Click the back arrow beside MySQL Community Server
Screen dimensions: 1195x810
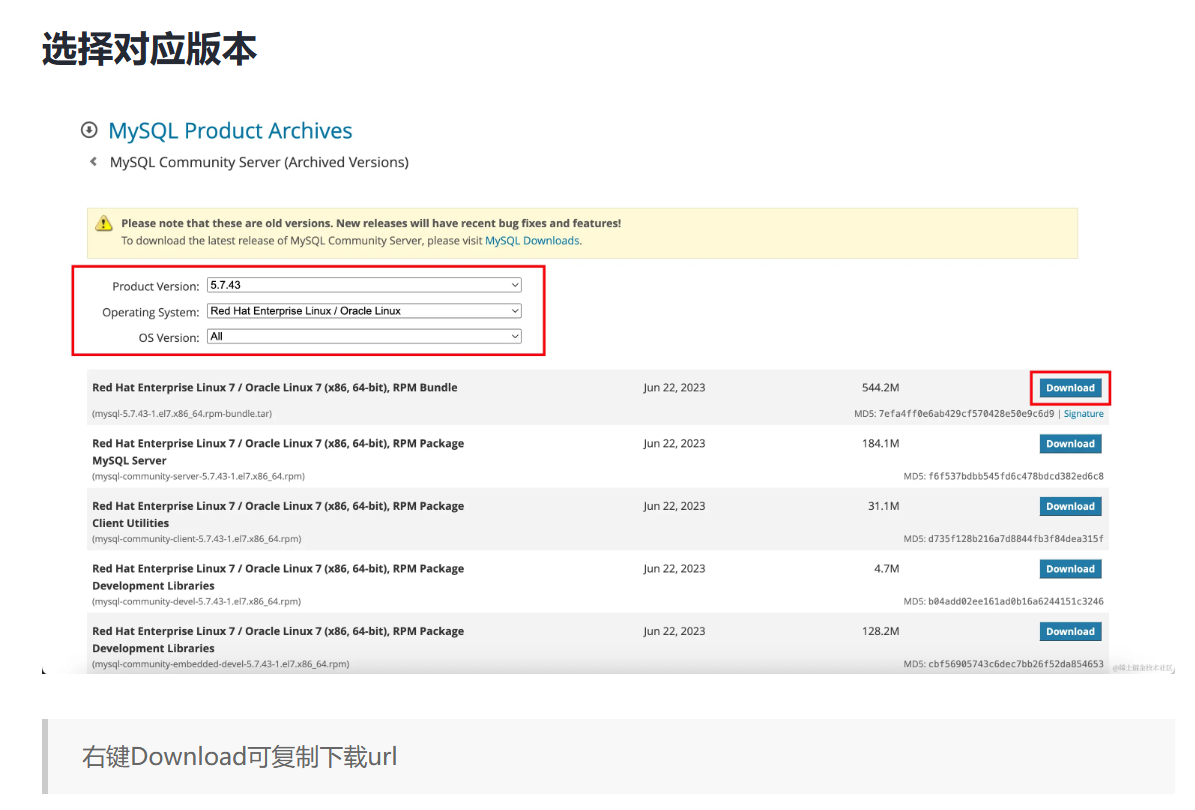93,161
